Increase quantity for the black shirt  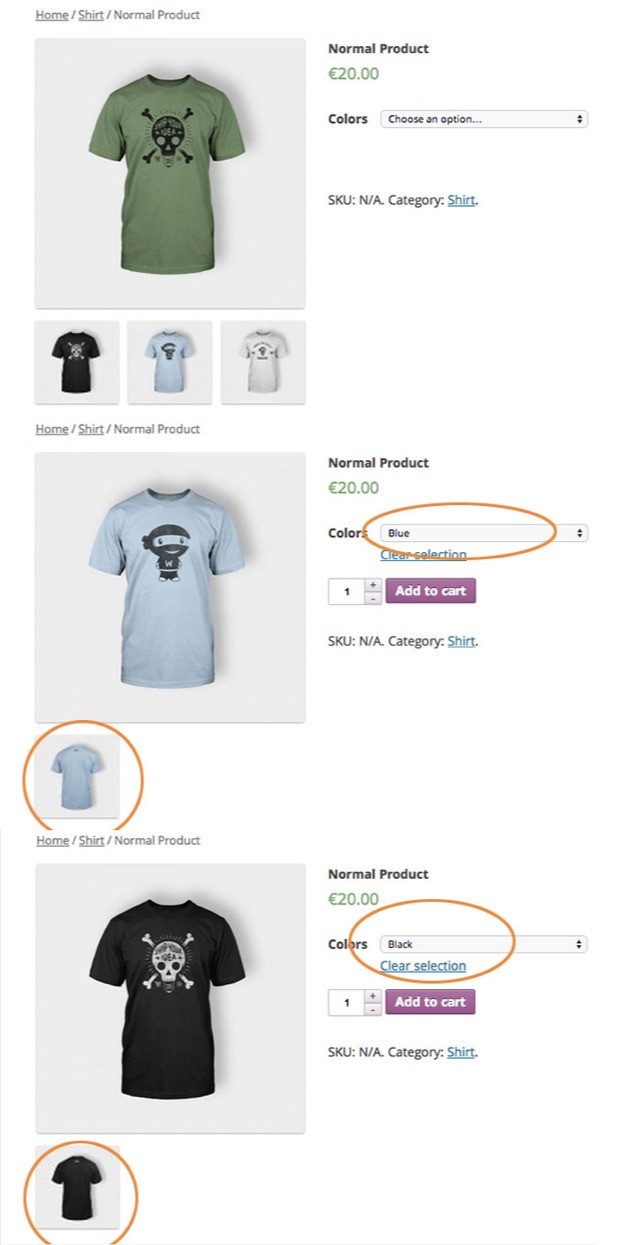[x=373, y=996]
